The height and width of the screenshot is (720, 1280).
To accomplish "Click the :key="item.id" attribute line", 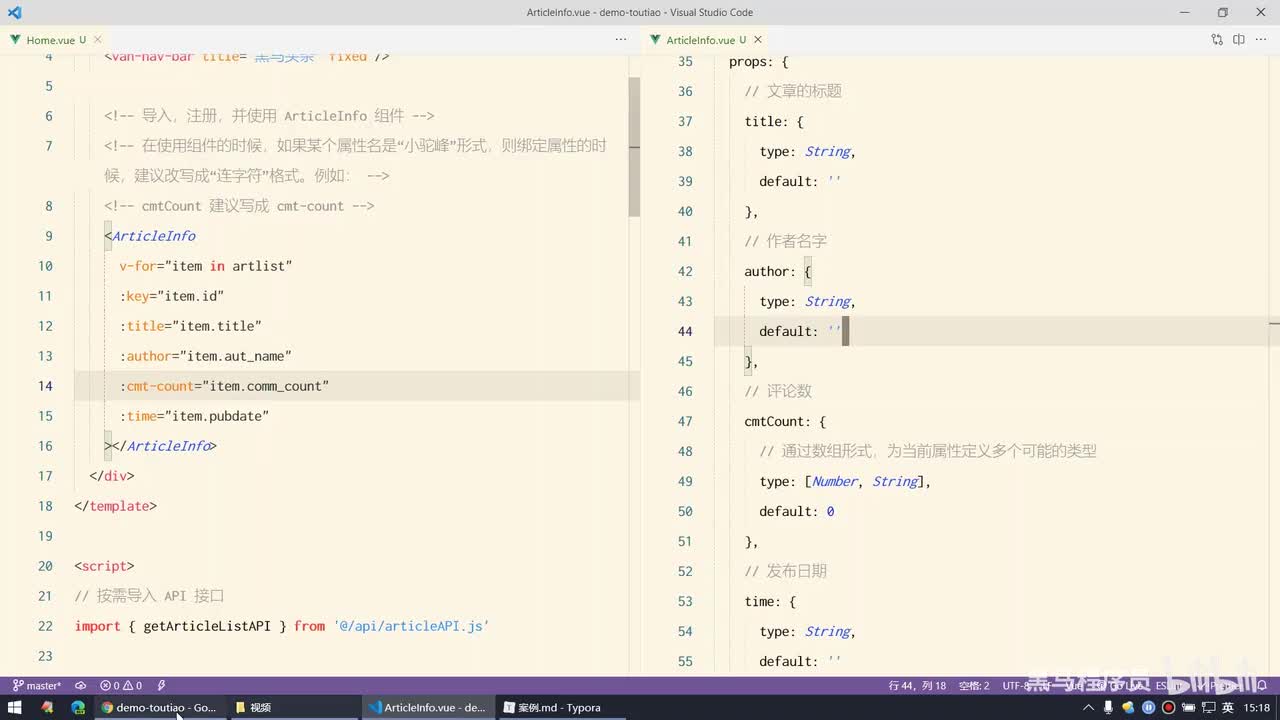I will 172,296.
